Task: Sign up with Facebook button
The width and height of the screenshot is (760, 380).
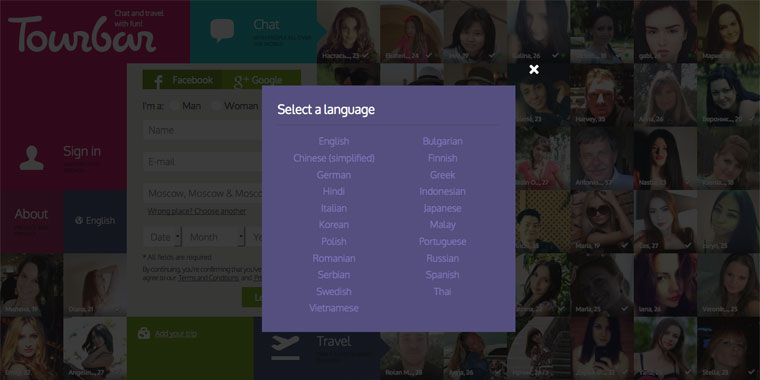Action: (182, 80)
